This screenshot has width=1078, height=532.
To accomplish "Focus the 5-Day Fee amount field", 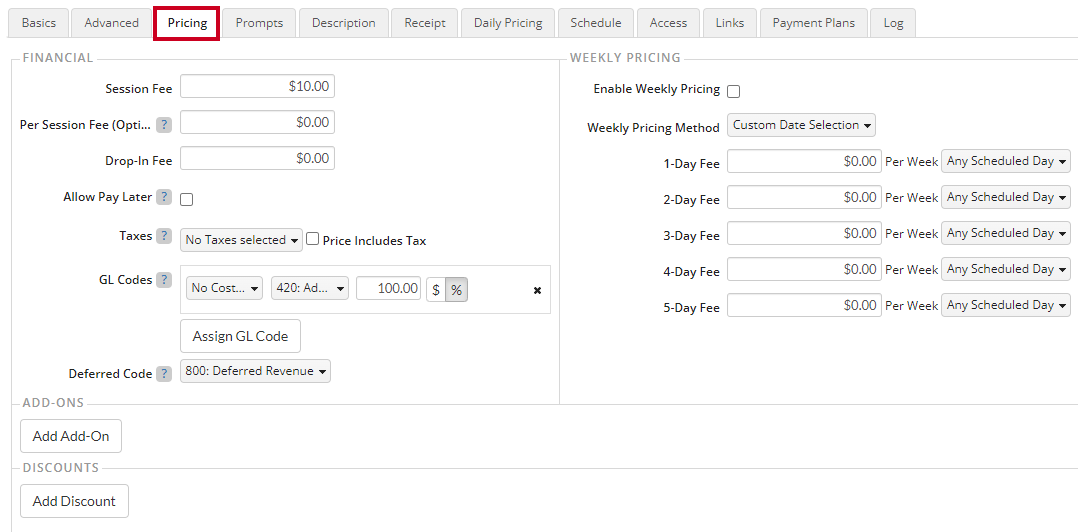I will [x=804, y=305].
